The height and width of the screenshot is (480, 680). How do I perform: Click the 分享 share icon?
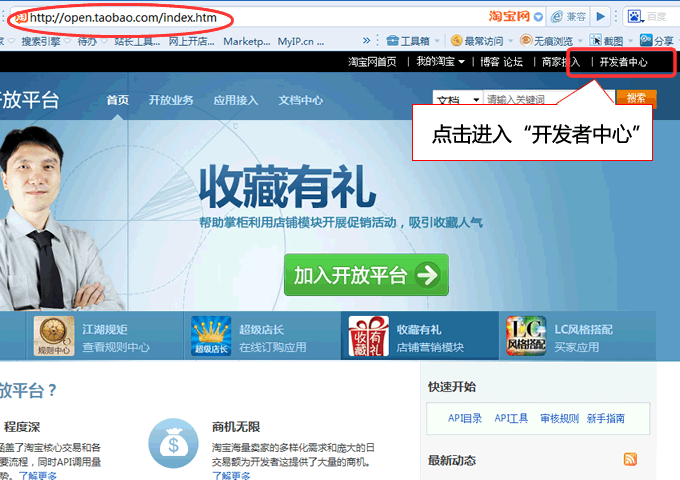pyautogui.click(x=646, y=40)
